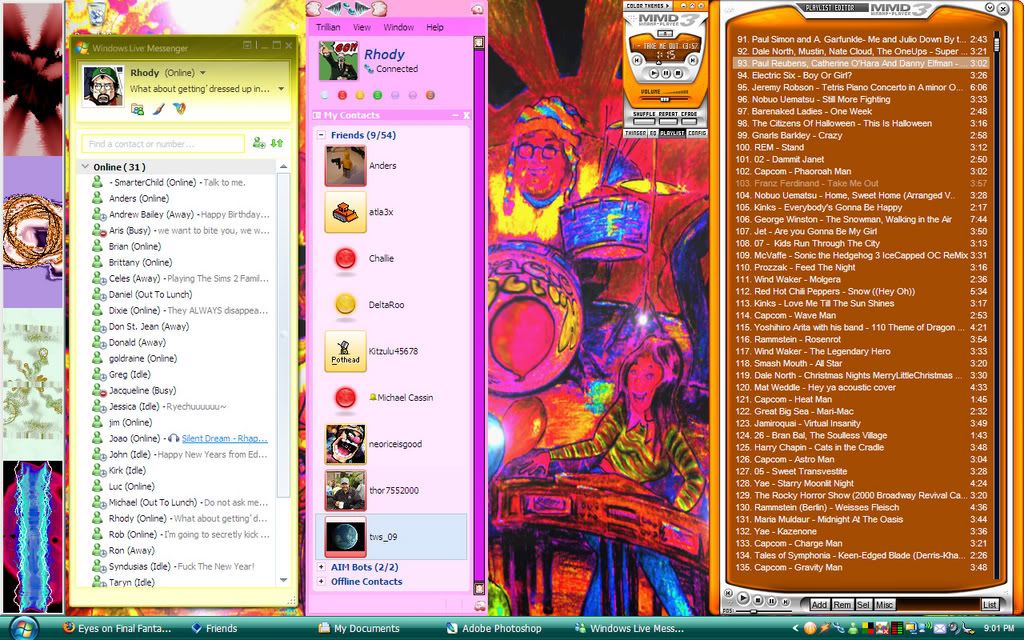Viewport: 1024px width, 640px height.
Task: Open Config in MMD3 player
Action: point(697,133)
